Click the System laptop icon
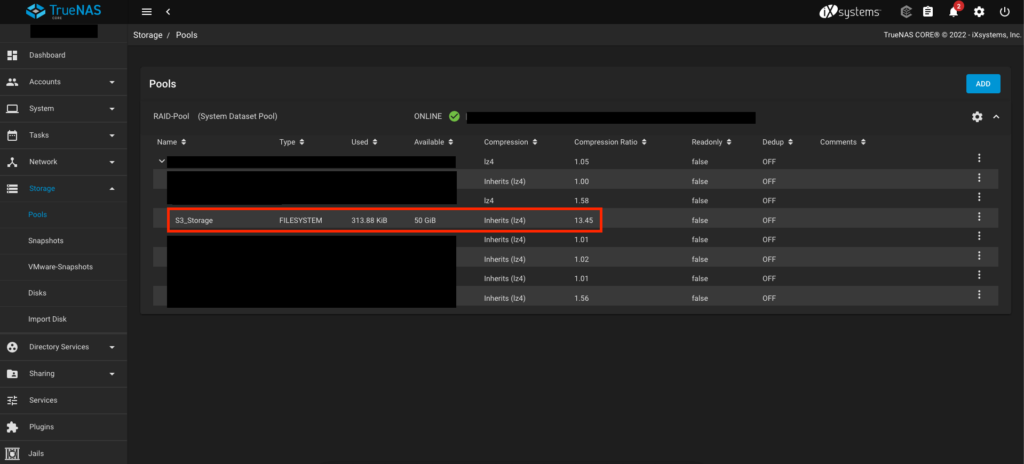 12,108
